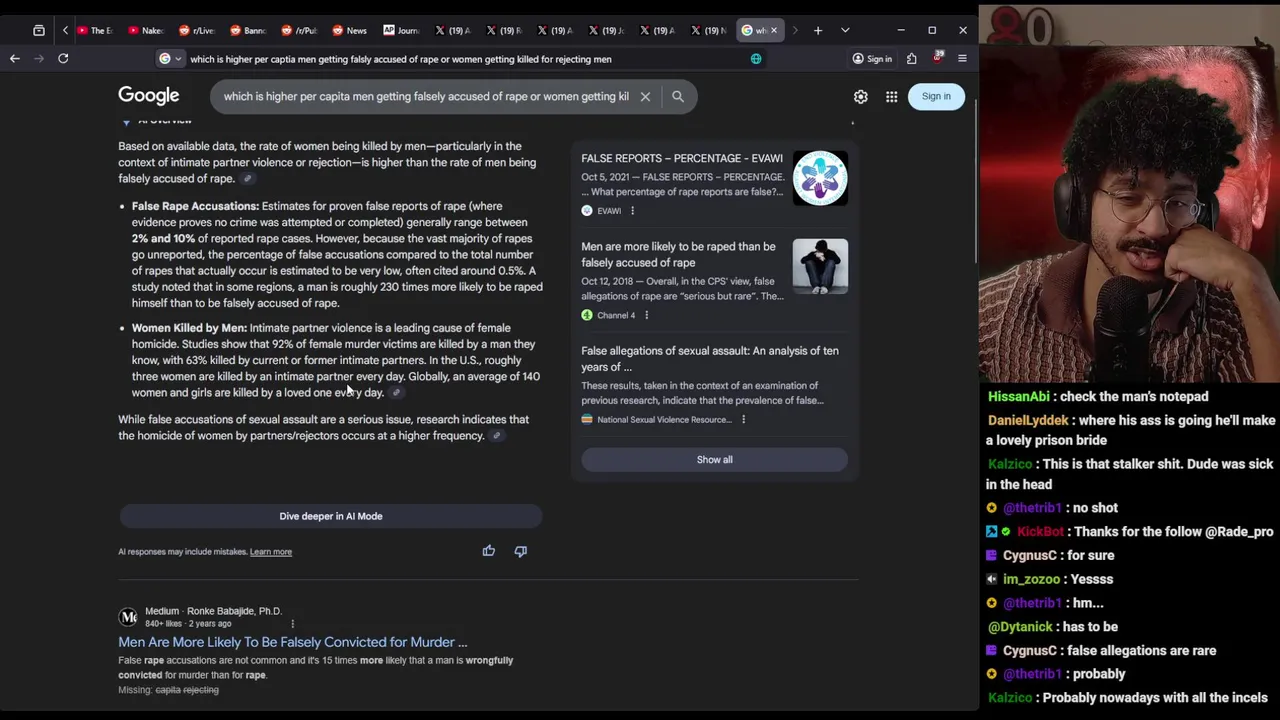The width and height of the screenshot is (1280, 720).
Task: Open 'False allegations of sexual assault' source
Action: [x=710, y=359]
